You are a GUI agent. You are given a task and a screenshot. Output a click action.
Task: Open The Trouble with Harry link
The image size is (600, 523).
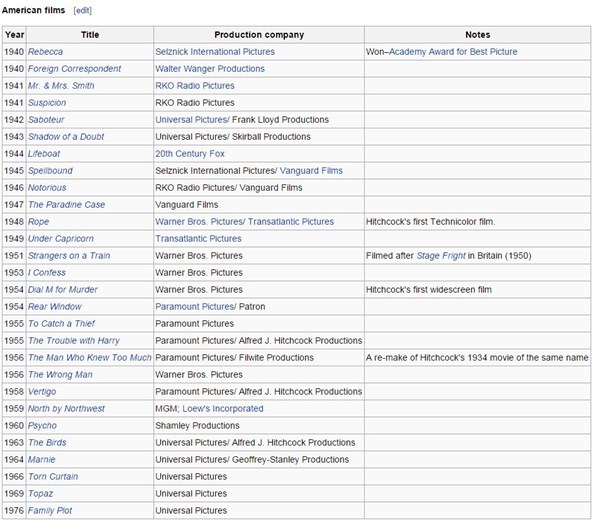[x=73, y=341]
